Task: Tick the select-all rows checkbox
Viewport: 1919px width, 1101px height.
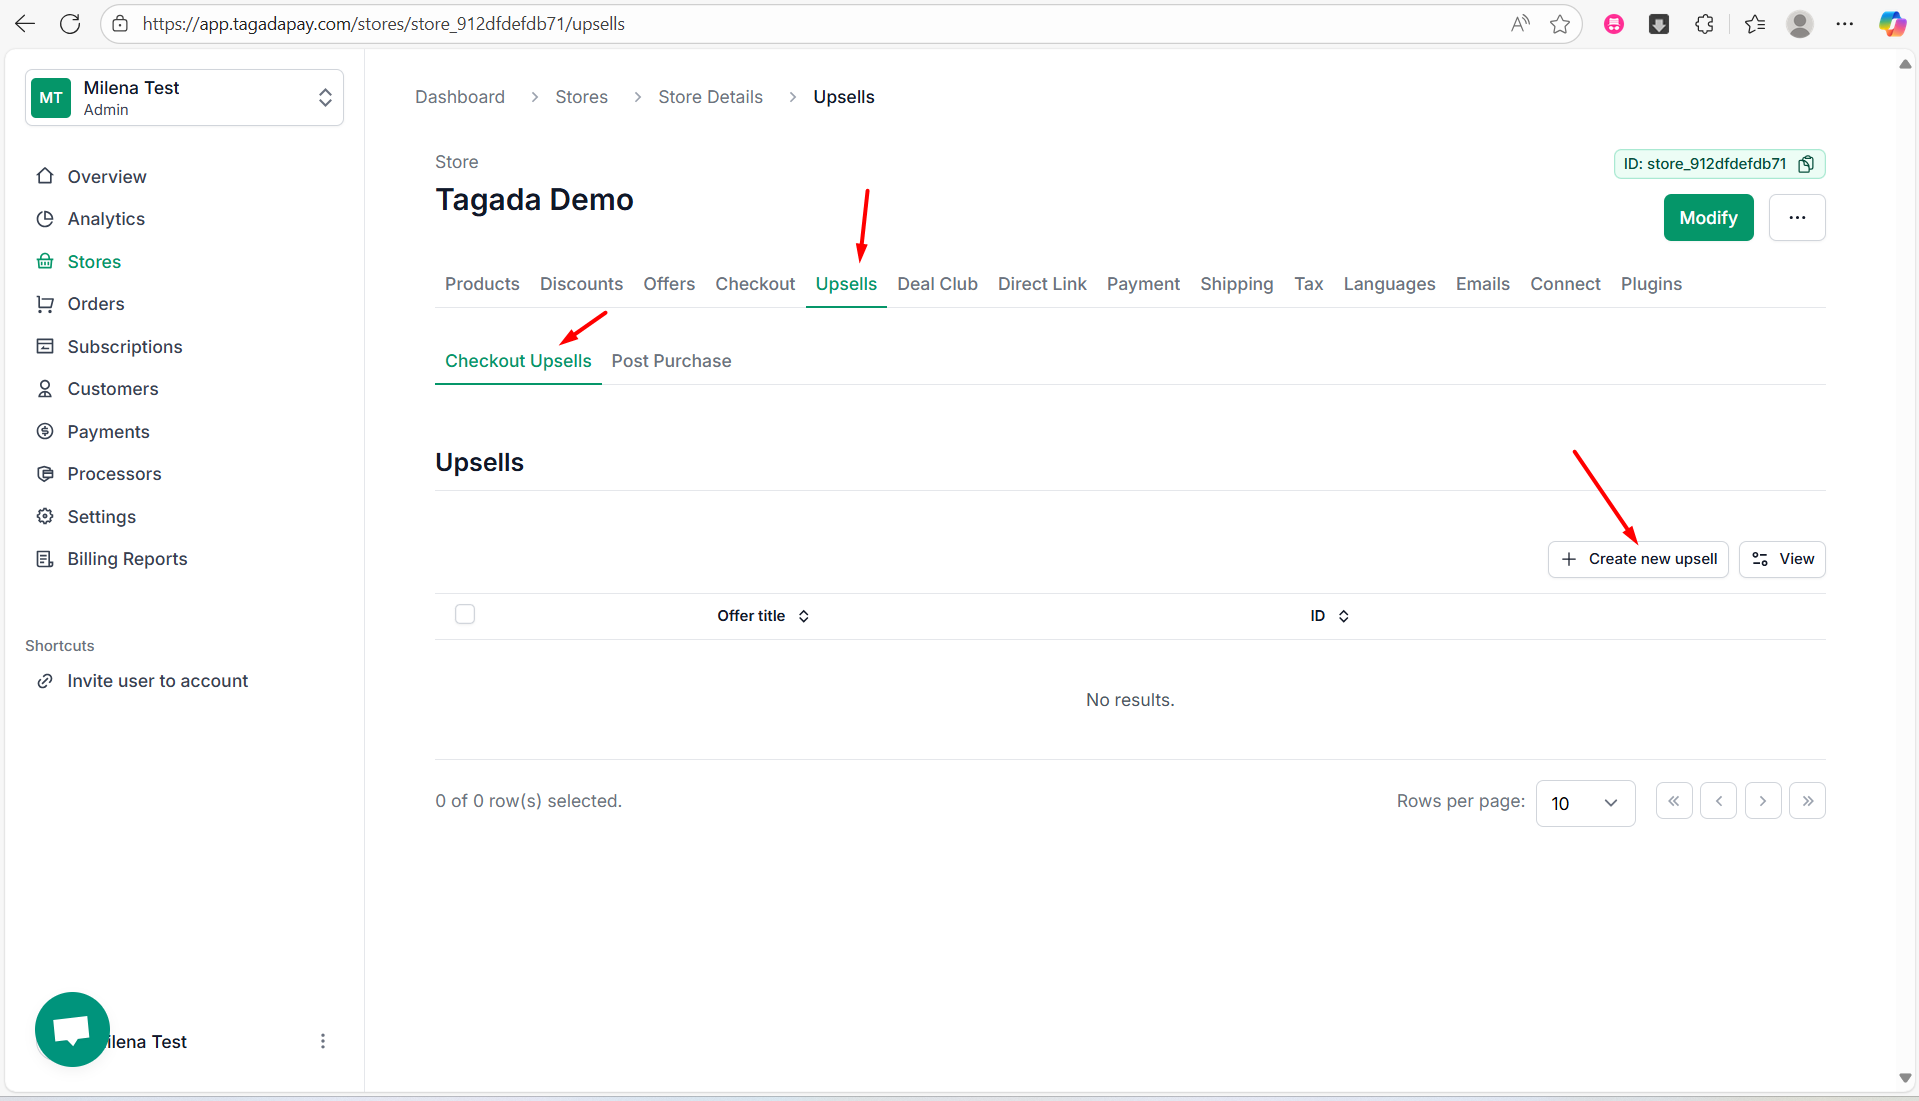Action: [465, 614]
